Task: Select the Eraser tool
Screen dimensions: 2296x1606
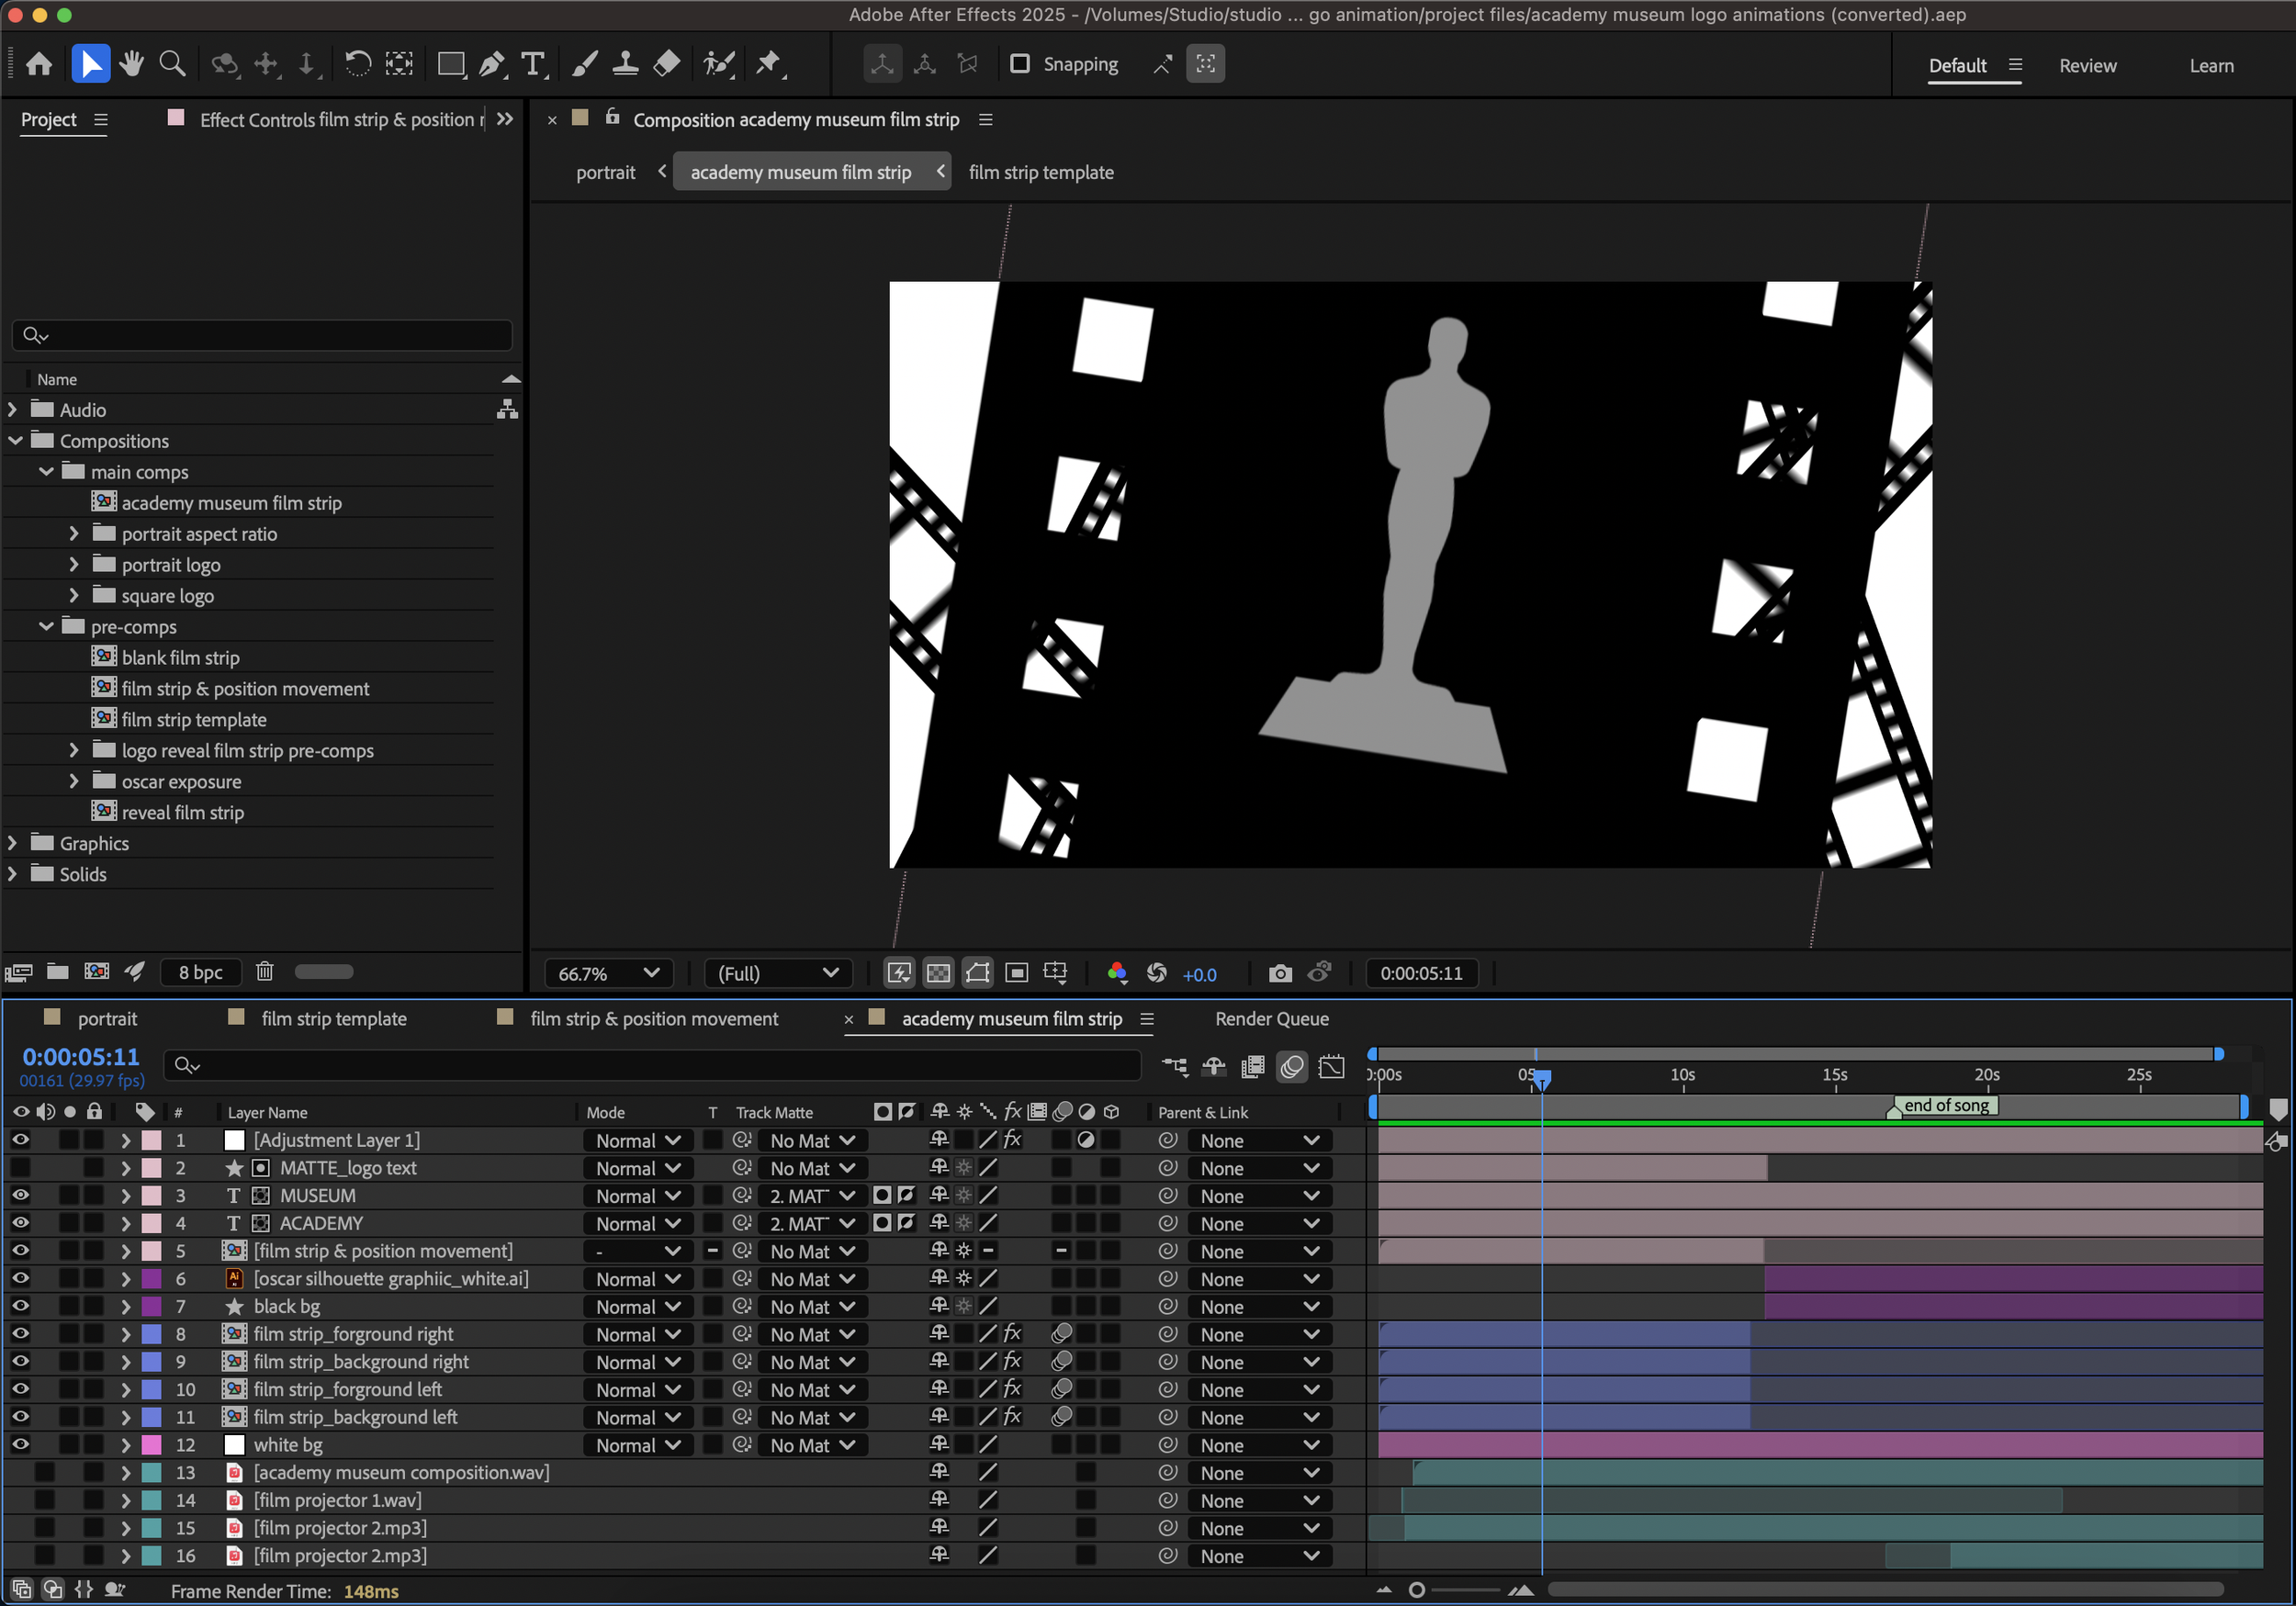Action: [667, 64]
